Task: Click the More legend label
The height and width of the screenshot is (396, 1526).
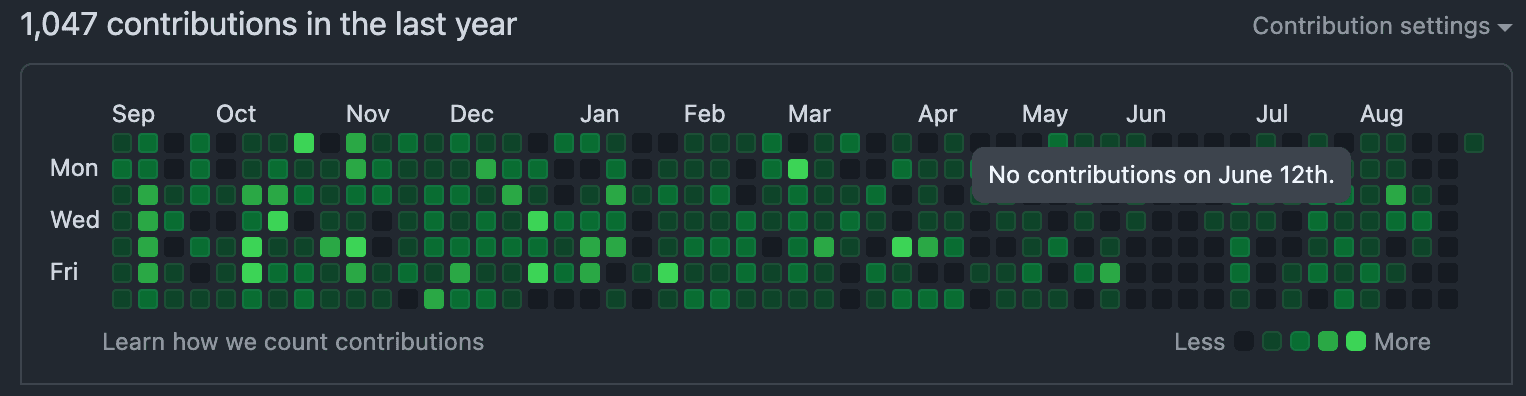Action: 1403,342
